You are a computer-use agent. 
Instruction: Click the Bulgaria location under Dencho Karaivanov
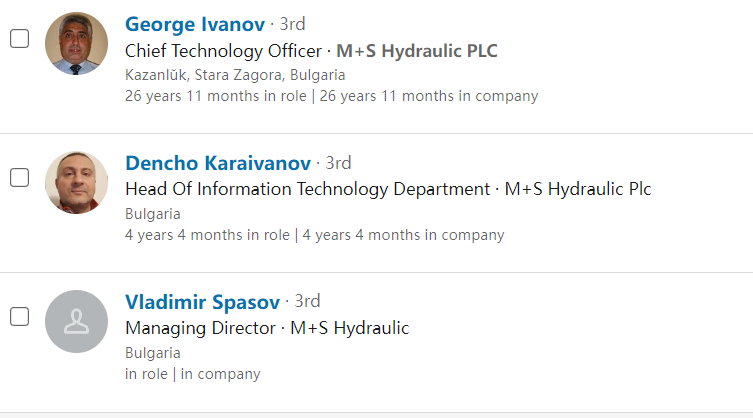[152, 214]
